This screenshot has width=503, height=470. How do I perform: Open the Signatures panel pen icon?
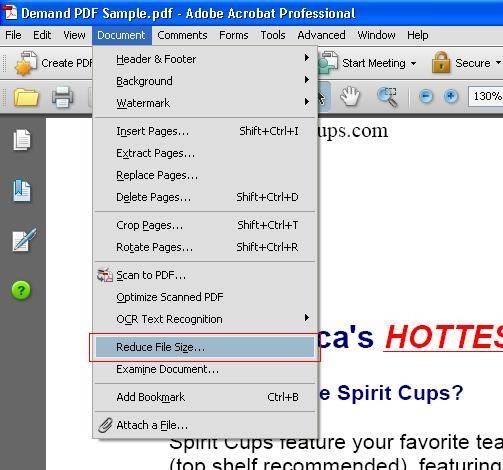24,240
